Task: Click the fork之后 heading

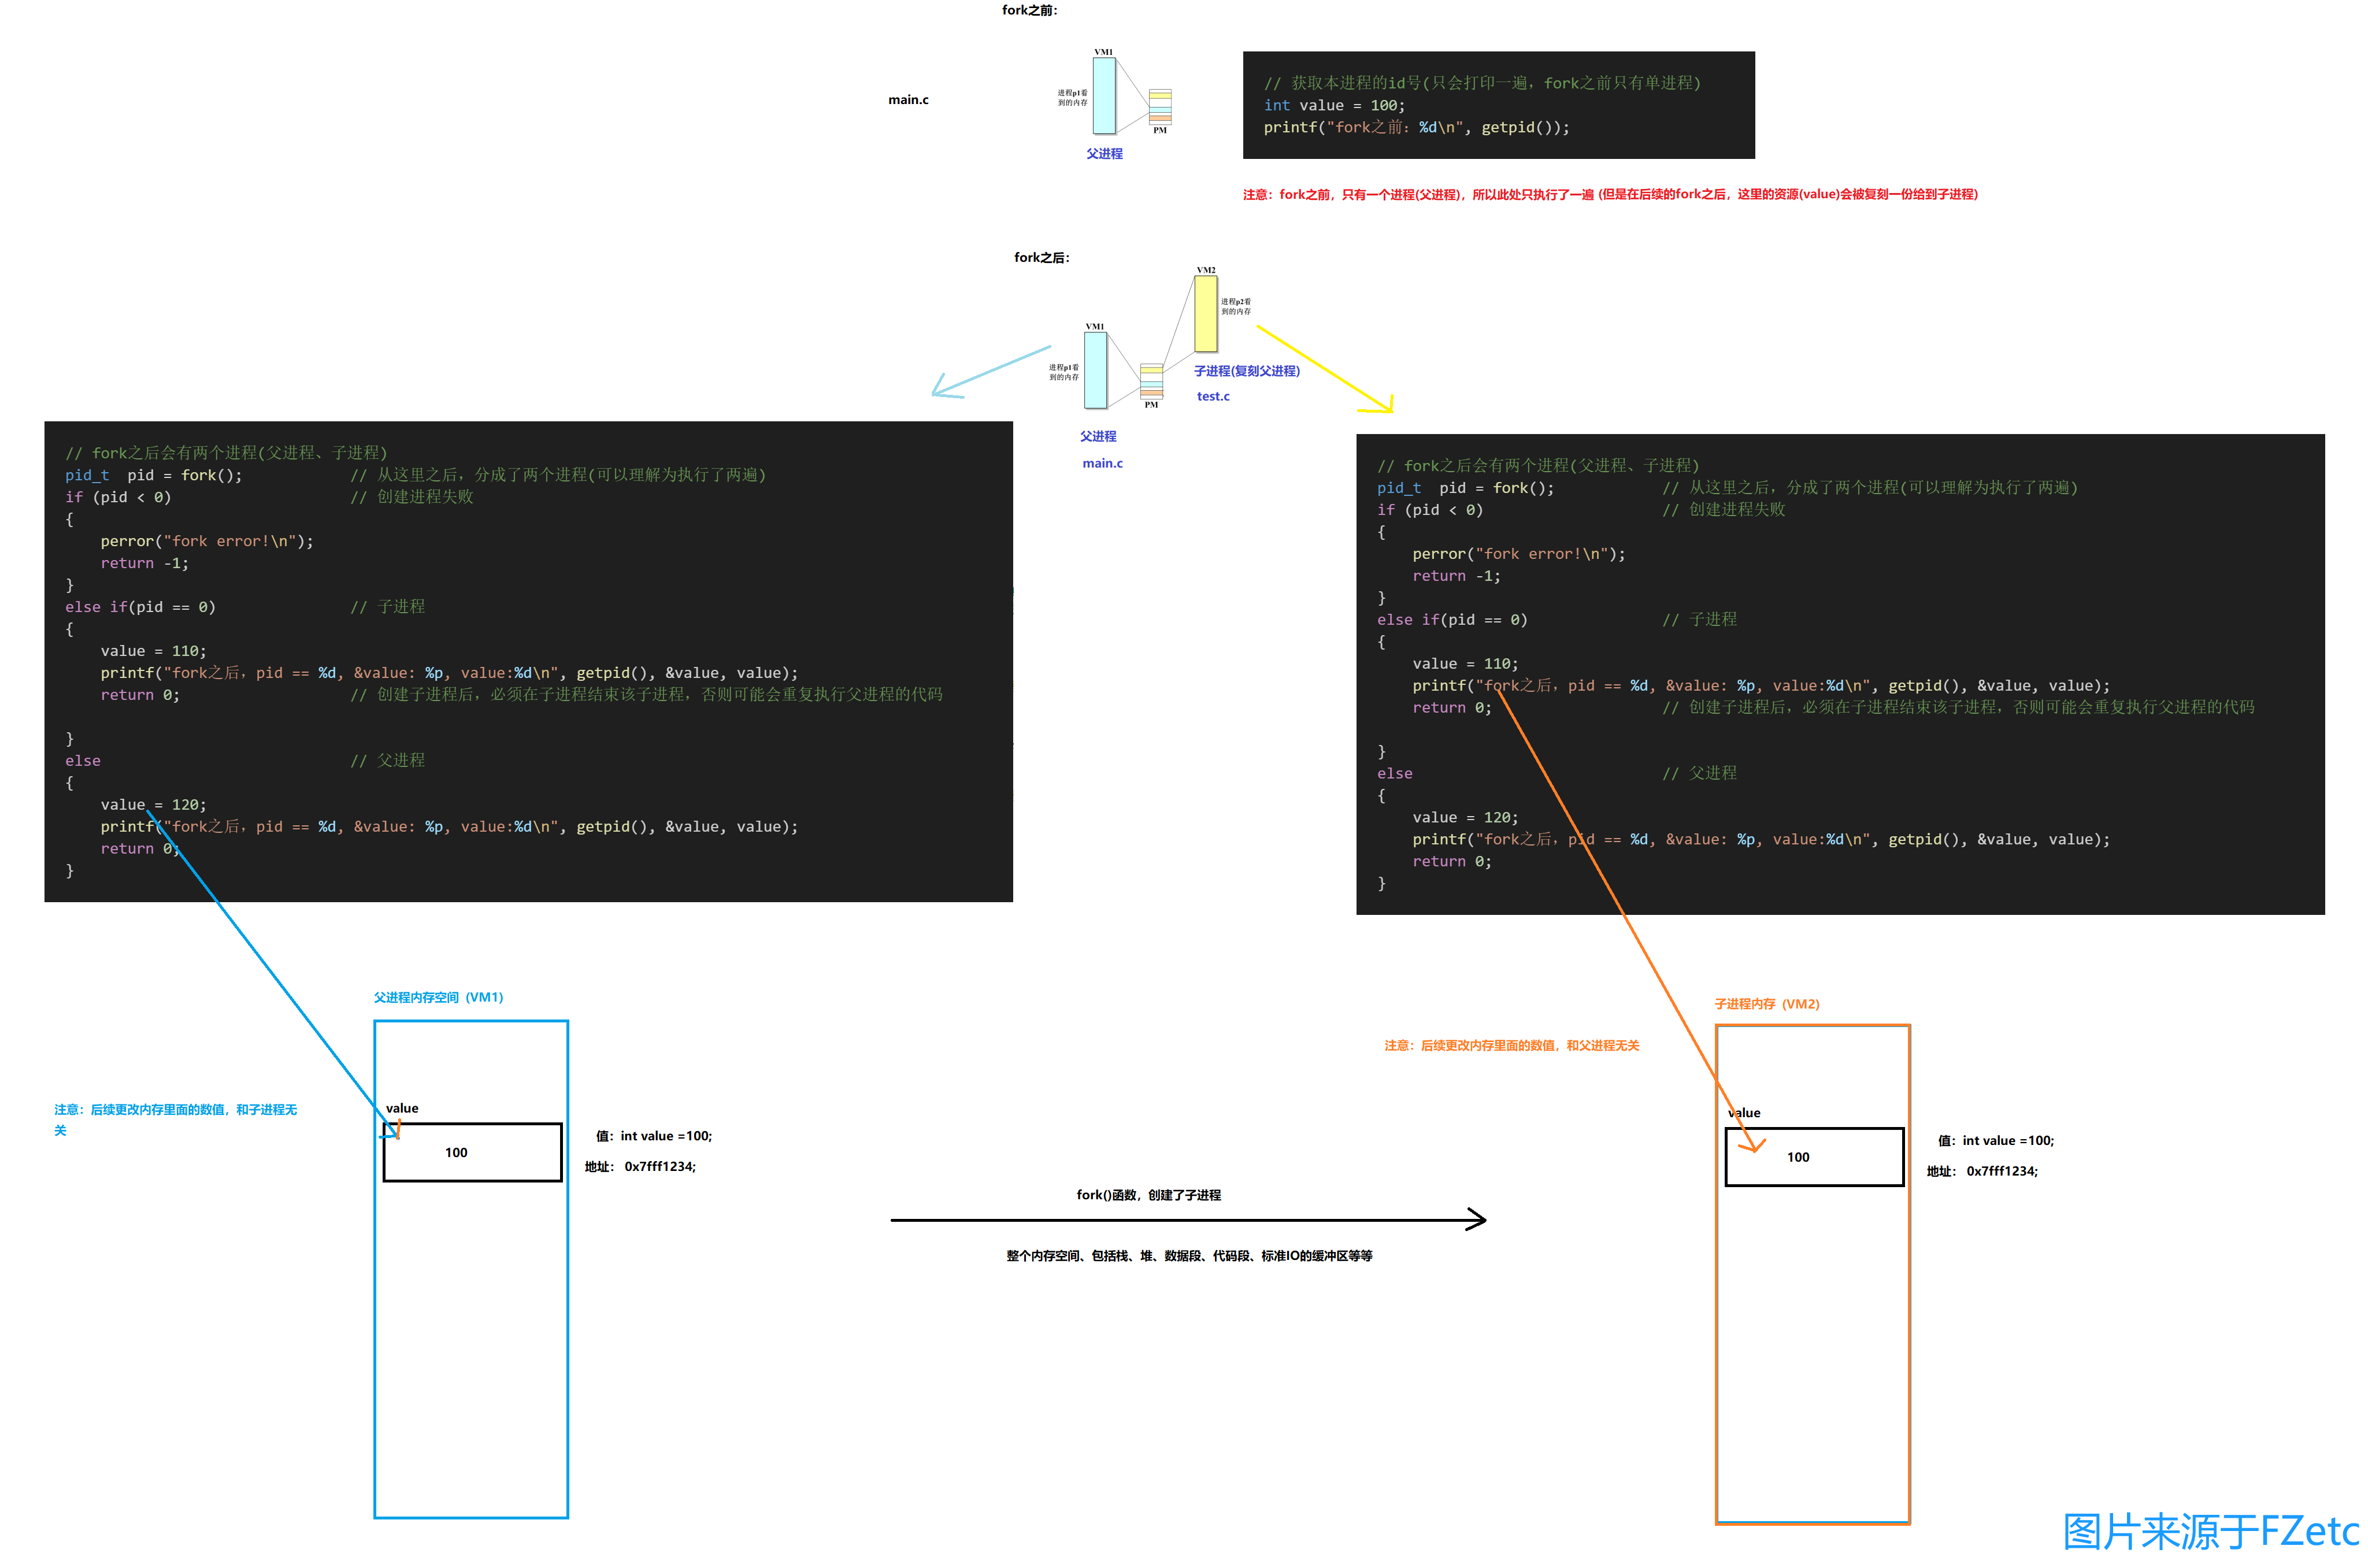Action: 1041,257
